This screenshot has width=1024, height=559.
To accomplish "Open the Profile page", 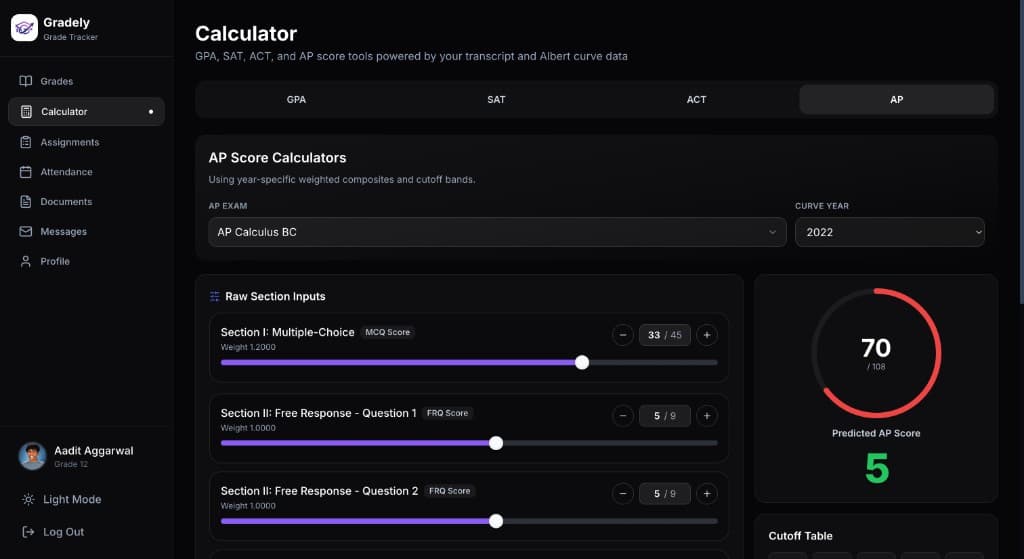I will click(86, 261).
